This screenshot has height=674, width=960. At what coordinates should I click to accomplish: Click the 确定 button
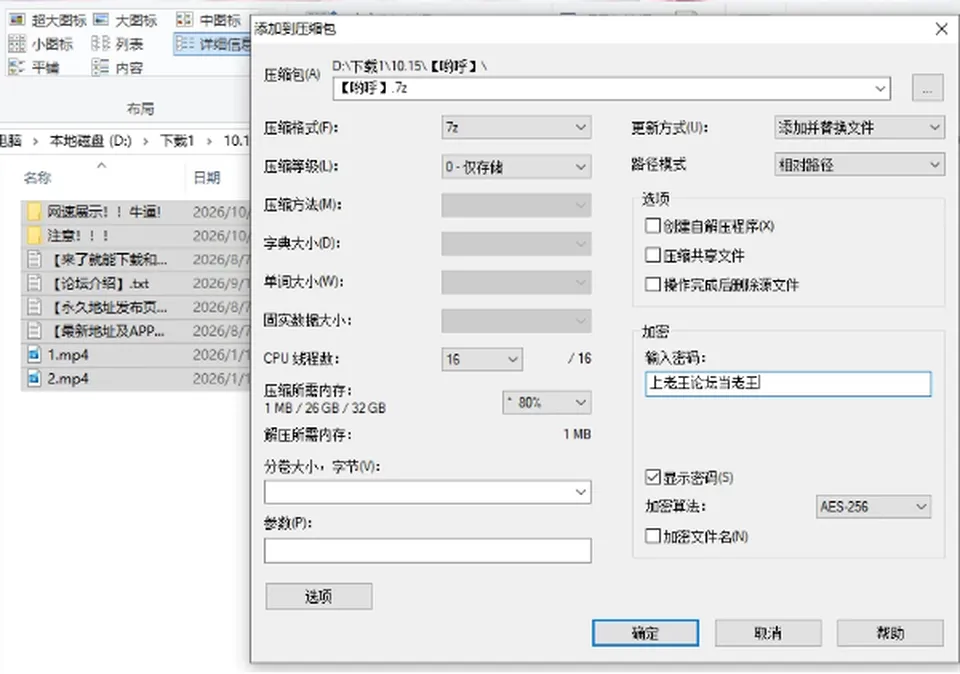[x=645, y=633]
